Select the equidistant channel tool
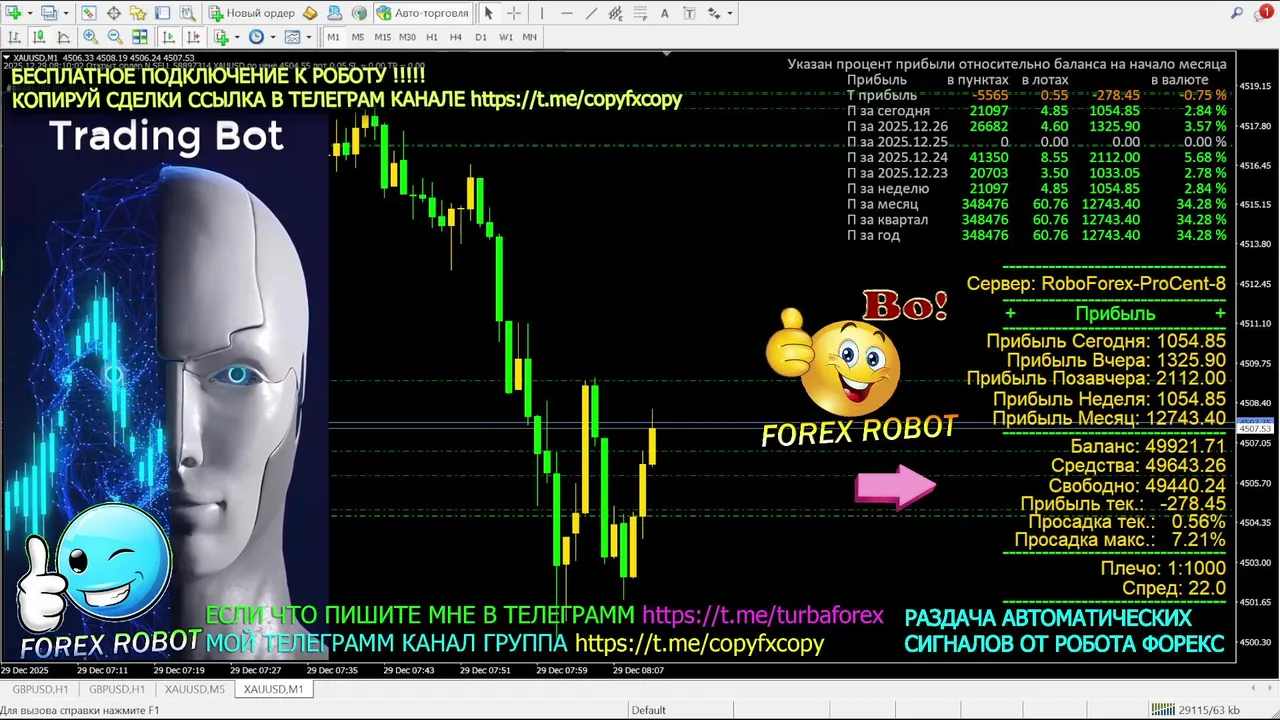The height and width of the screenshot is (720, 1280). coord(616,13)
